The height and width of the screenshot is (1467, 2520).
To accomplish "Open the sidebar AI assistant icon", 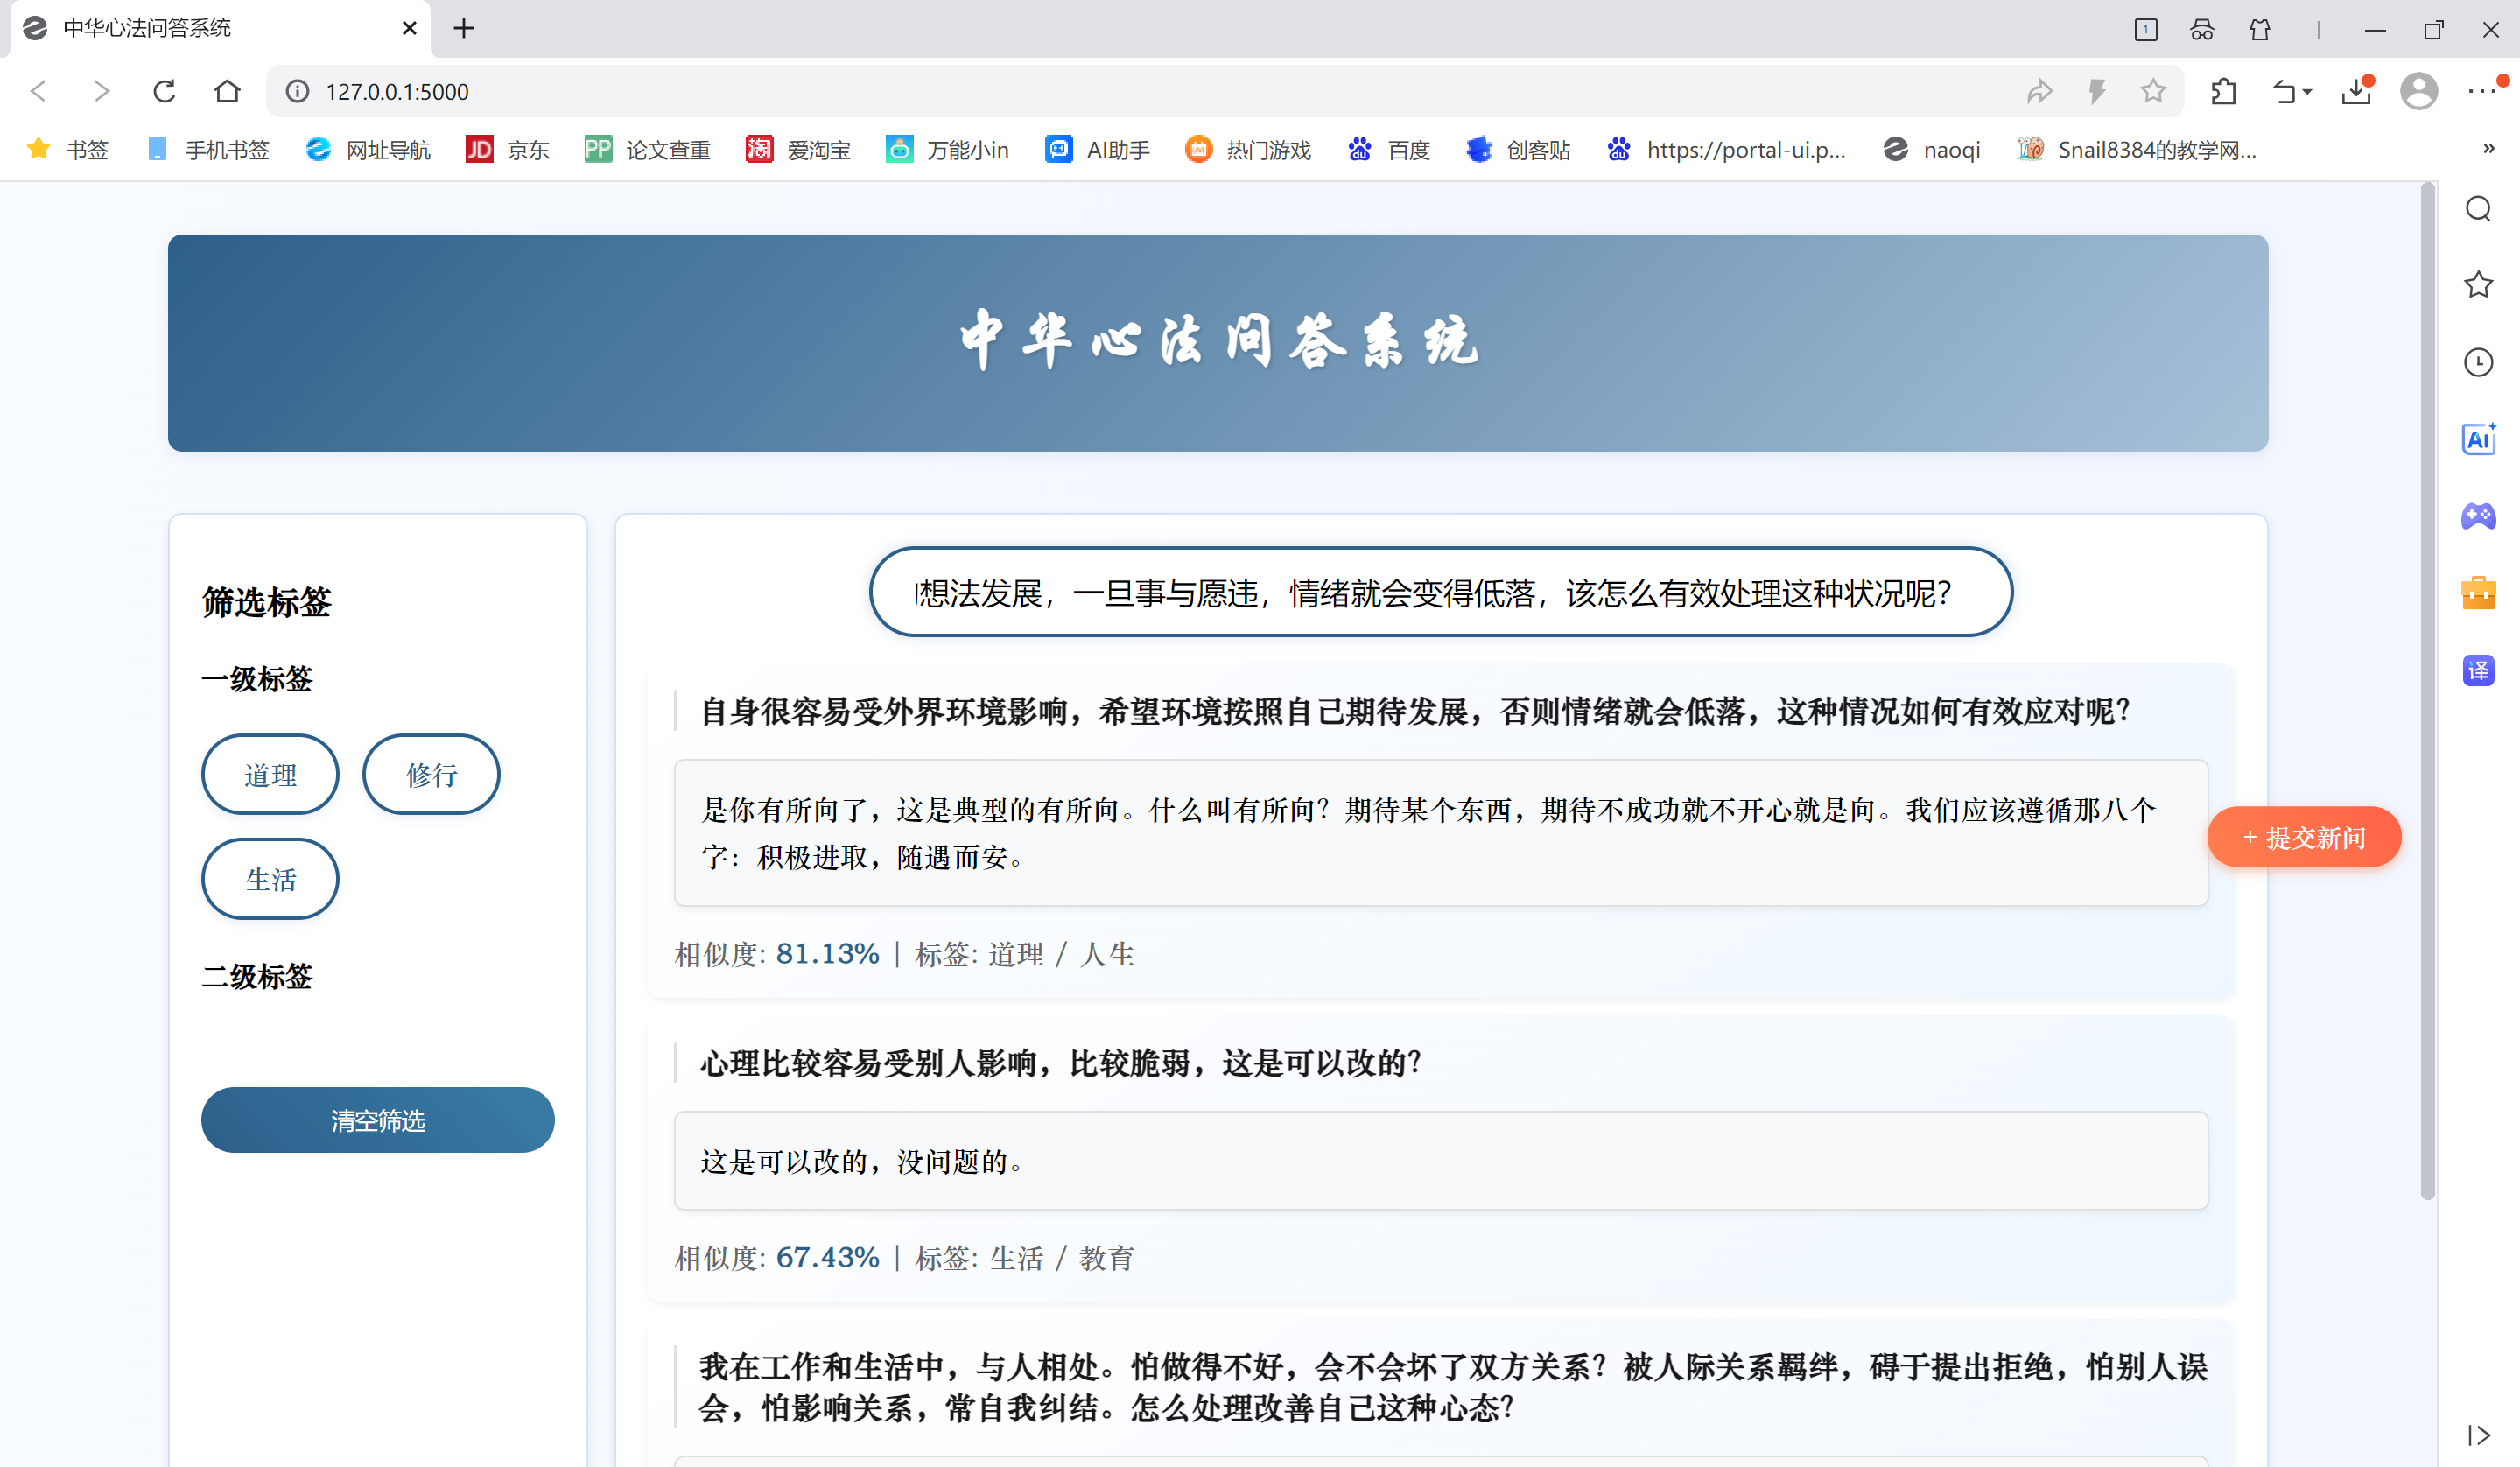I will tap(2478, 439).
